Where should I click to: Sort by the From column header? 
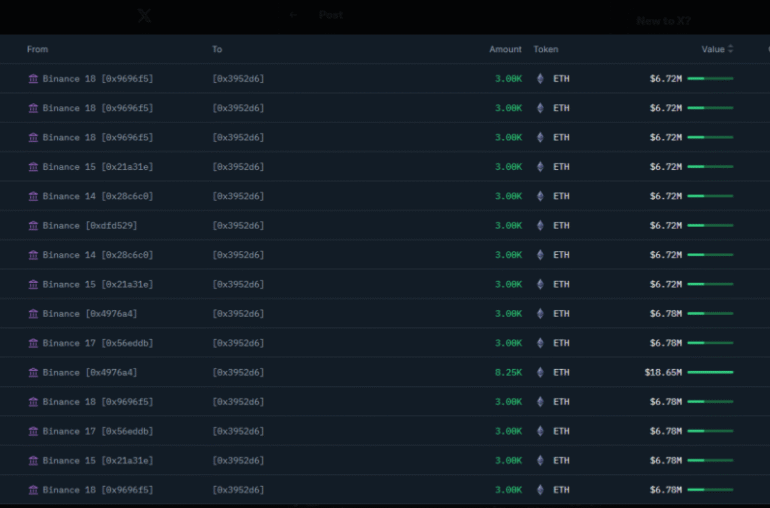tap(37, 49)
